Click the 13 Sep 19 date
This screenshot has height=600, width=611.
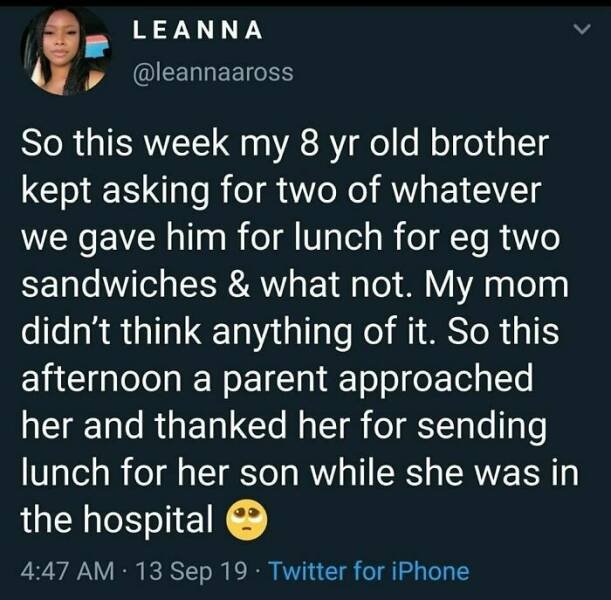192,572
